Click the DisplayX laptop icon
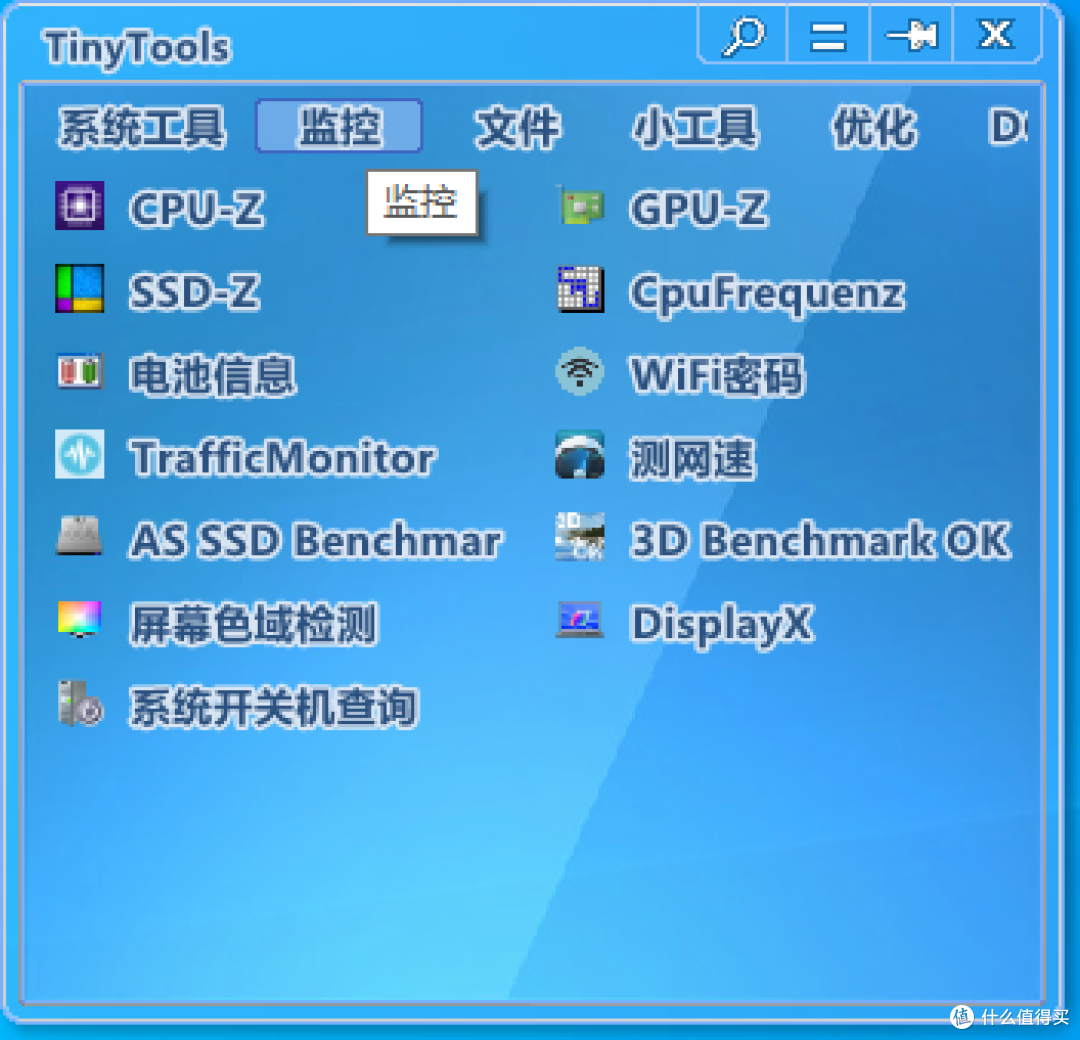The width and height of the screenshot is (1080, 1040). click(580, 619)
